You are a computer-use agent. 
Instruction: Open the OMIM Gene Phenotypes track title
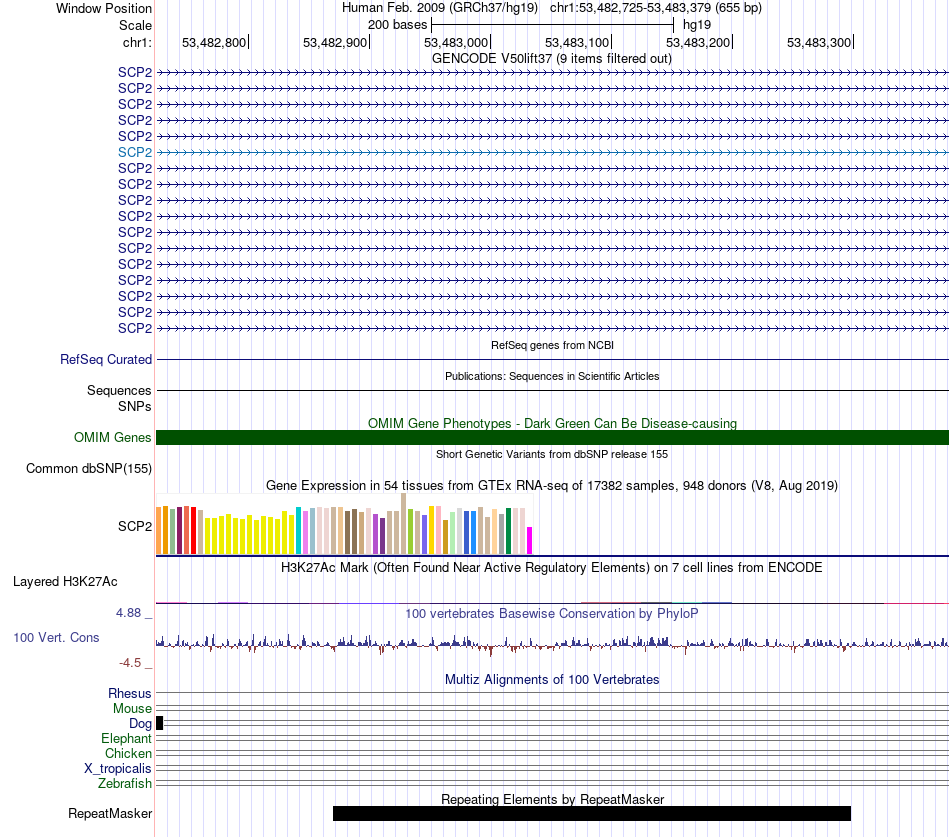[x=552, y=423]
